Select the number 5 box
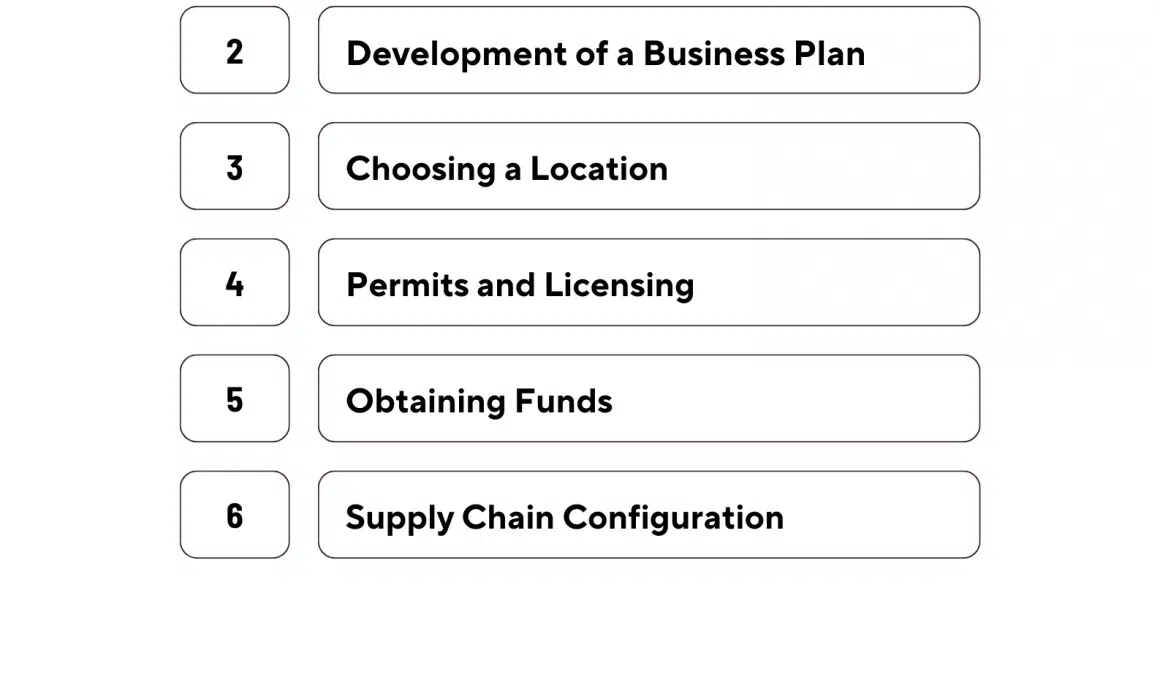Image resolution: width=1160 pixels, height=680 pixels. click(234, 399)
